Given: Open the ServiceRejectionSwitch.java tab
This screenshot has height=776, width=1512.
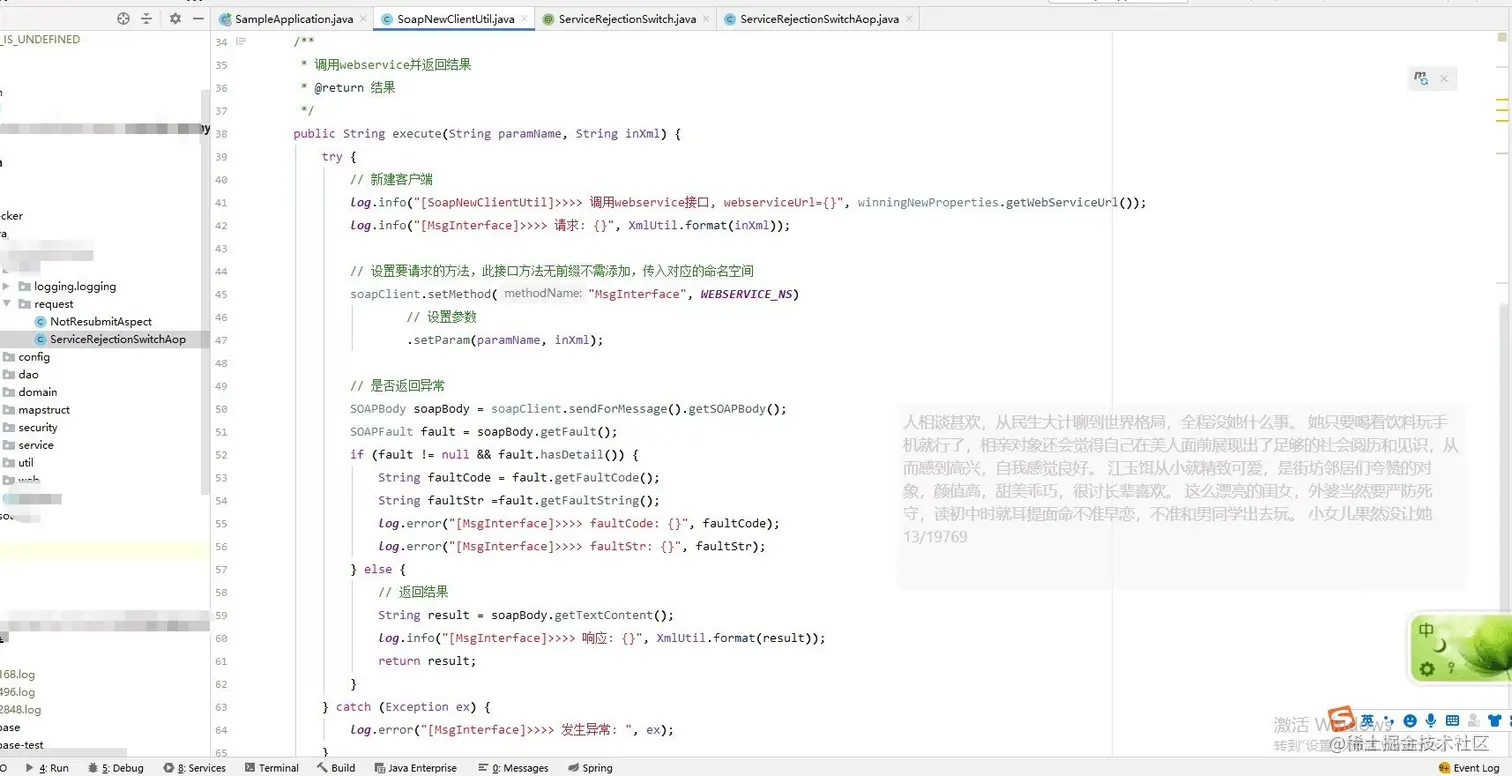Looking at the screenshot, I should tap(627, 19).
